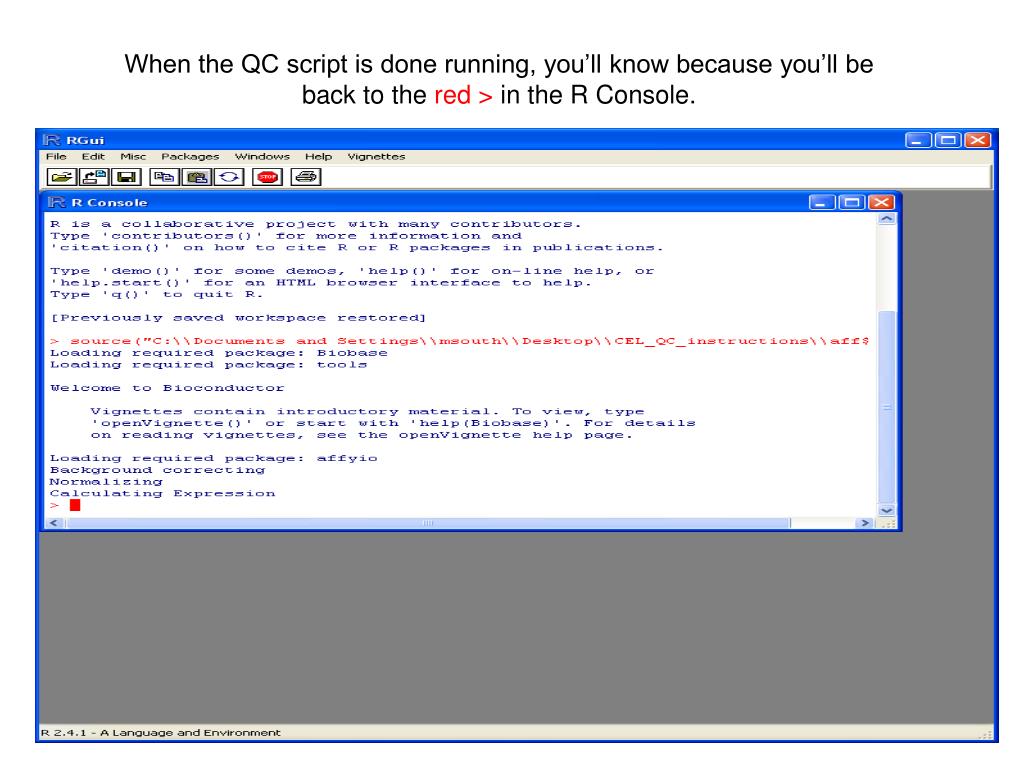This screenshot has width=1024, height=768.
Task: Maximize the RGui main window
Action: (x=948, y=140)
